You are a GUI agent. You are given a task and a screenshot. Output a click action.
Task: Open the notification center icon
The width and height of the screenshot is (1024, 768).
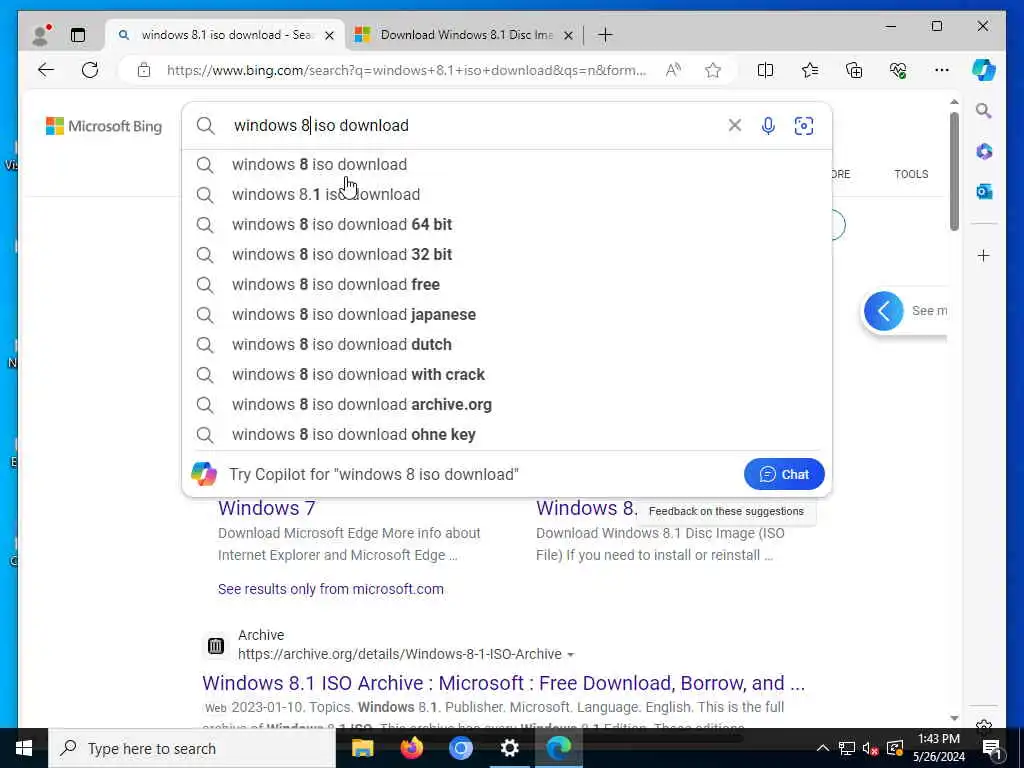992,748
